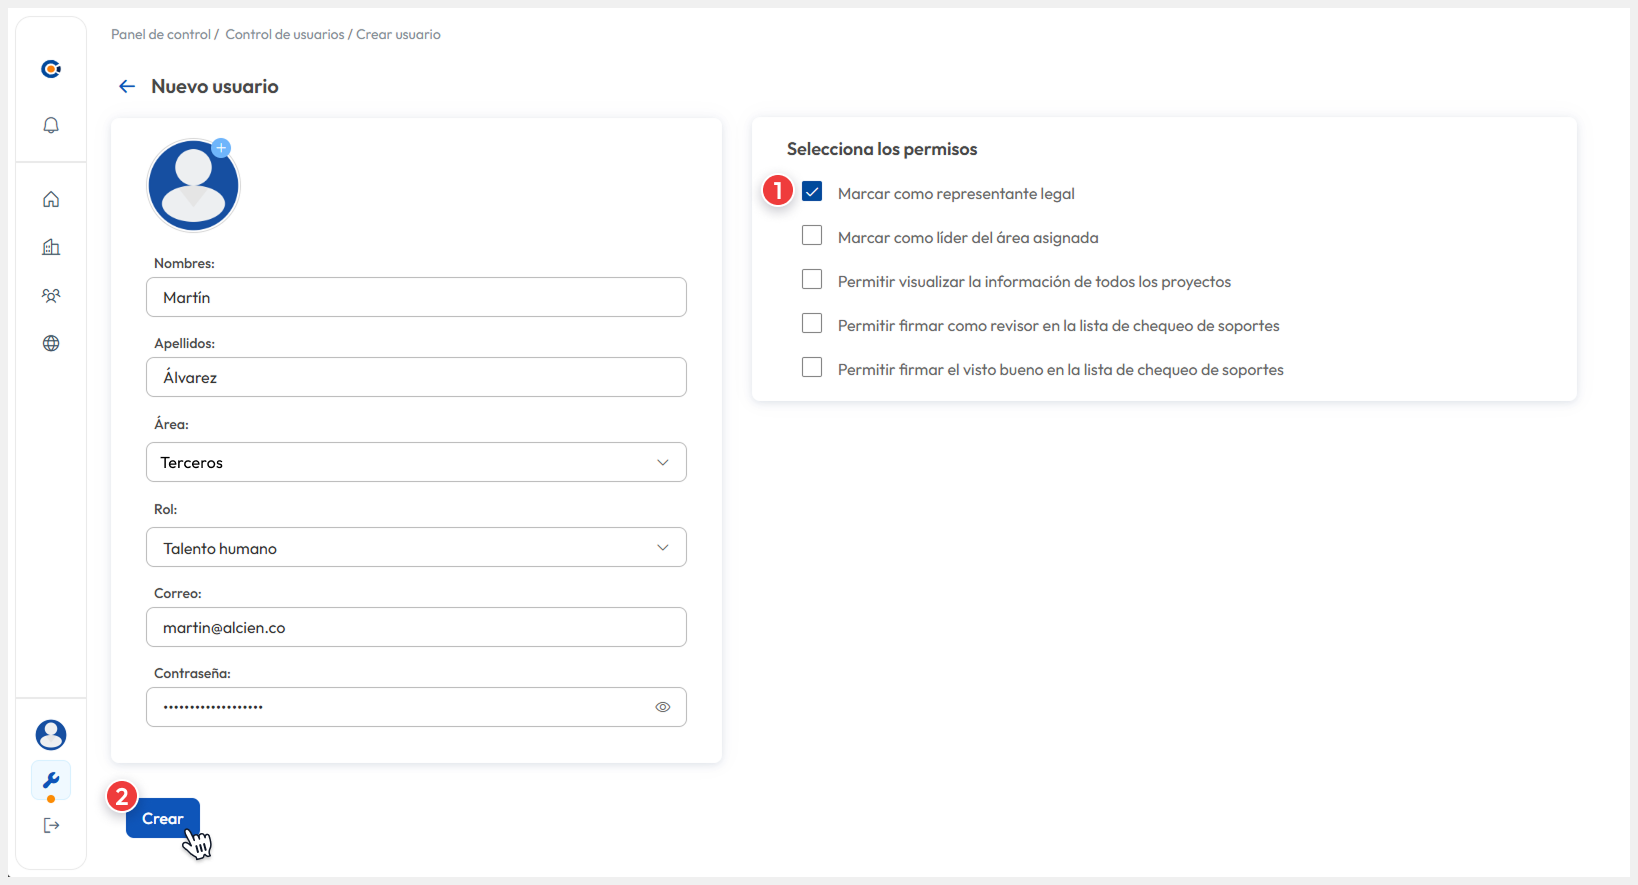Viewport: 1638px width, 885px height.
Task: Click the logout icon in sidebar
Action: (x=51, y=825)
